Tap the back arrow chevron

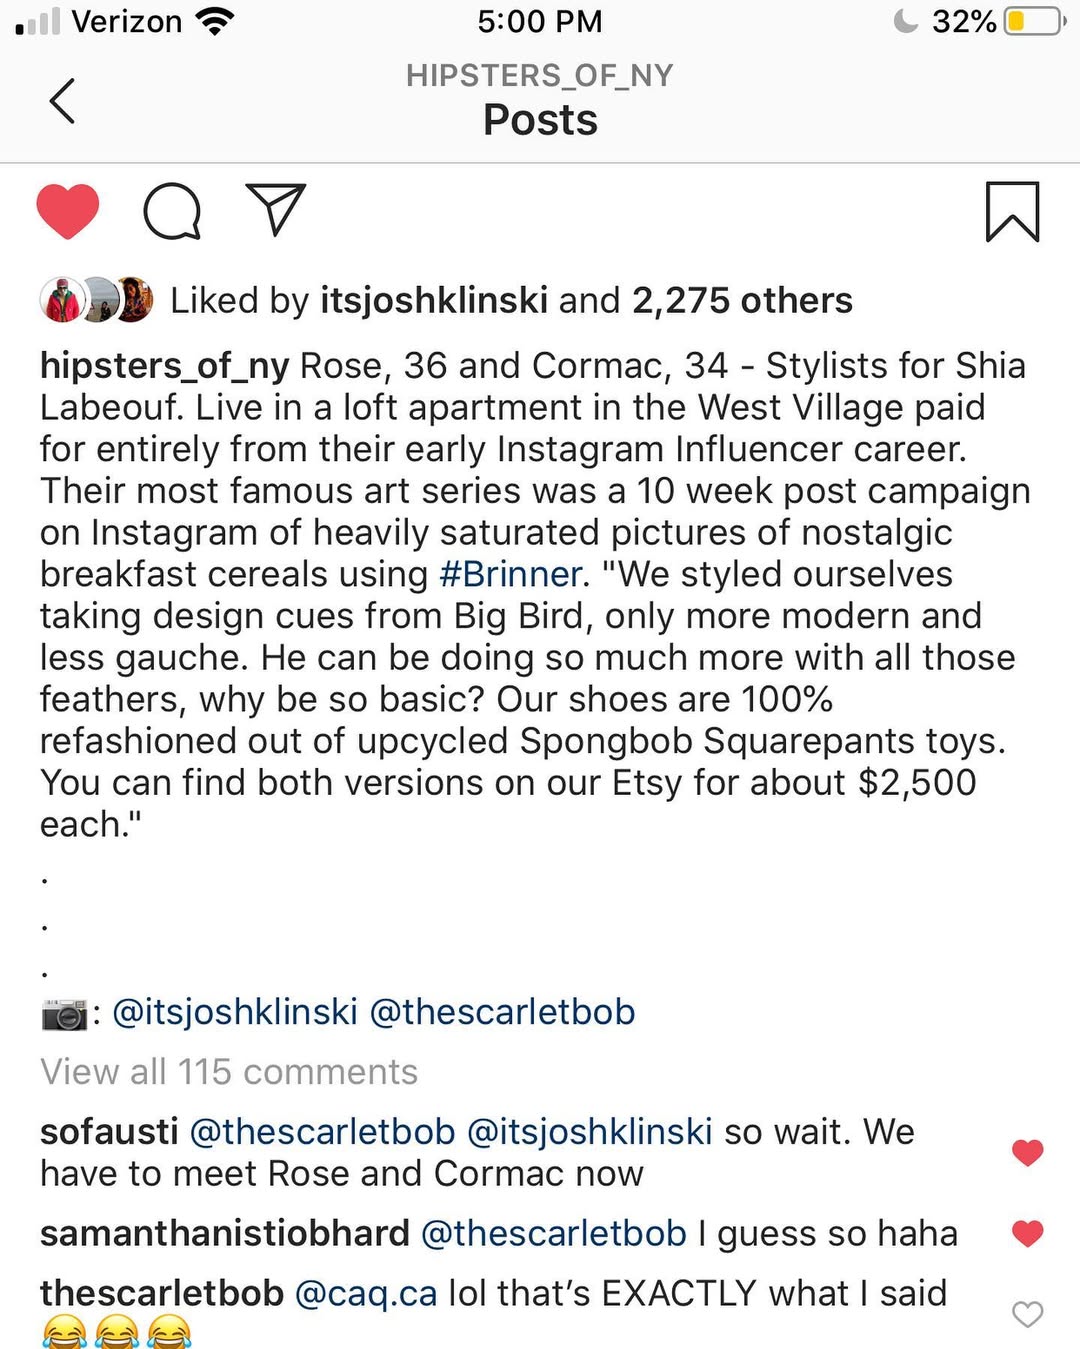click(62, 100)
